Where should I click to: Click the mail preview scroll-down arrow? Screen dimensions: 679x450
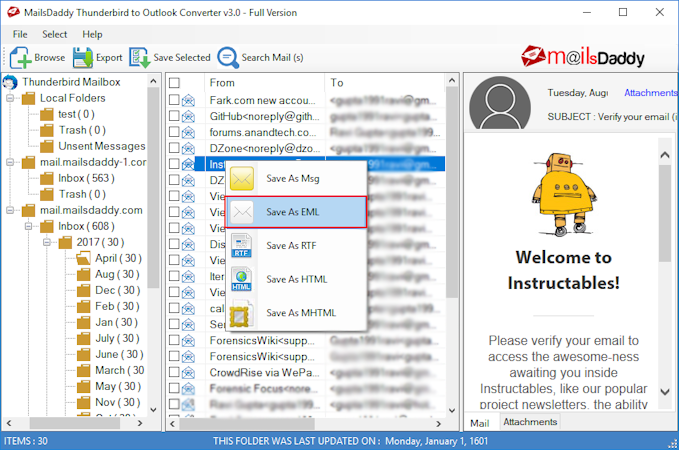(x=665, y=392)
